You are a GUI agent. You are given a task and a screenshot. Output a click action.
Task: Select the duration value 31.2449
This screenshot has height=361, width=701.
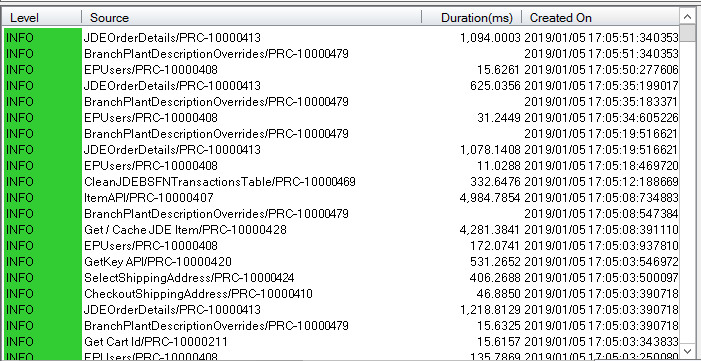point(498,118)
